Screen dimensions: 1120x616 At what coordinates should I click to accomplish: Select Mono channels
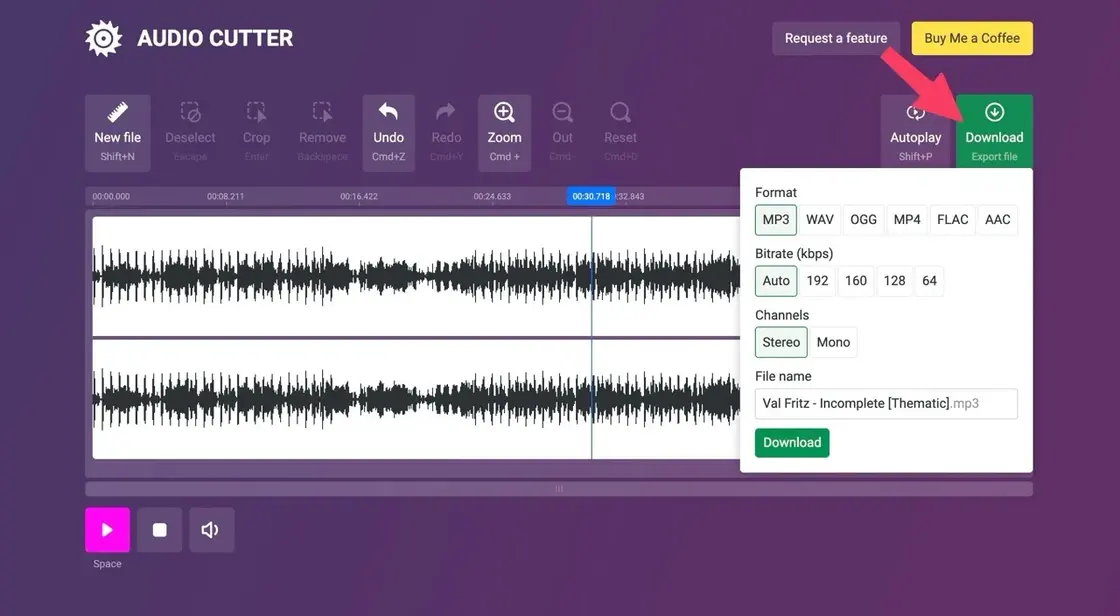834,342
